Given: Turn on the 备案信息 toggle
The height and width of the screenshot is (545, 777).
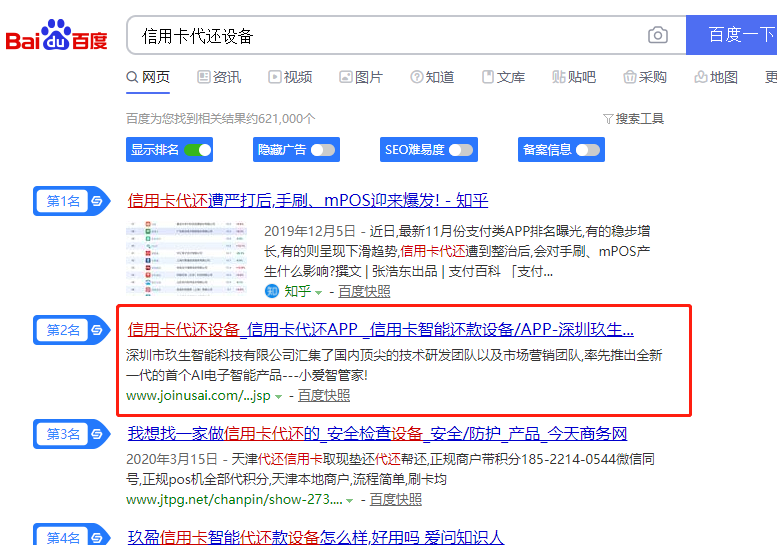Looking at the screenshot, I should pyautogui.click(x=588, y=150).
